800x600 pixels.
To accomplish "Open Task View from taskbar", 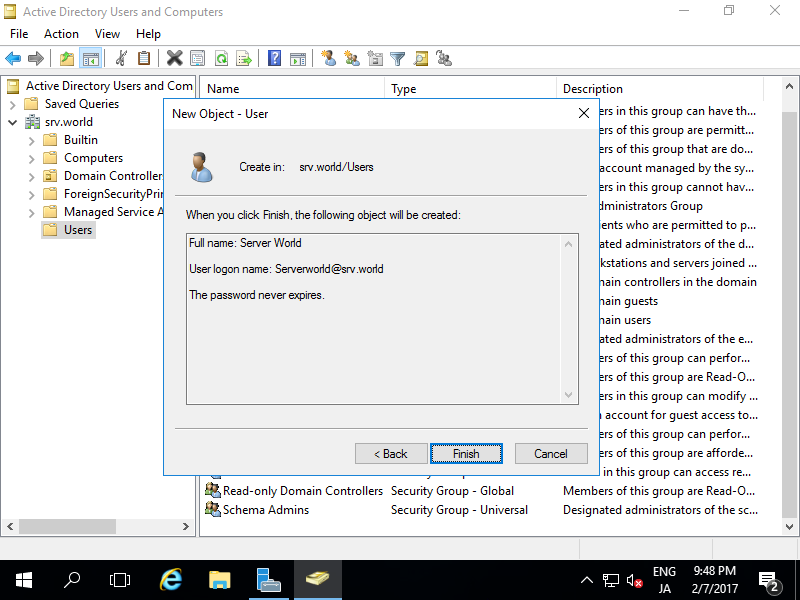I will point(120,580).
